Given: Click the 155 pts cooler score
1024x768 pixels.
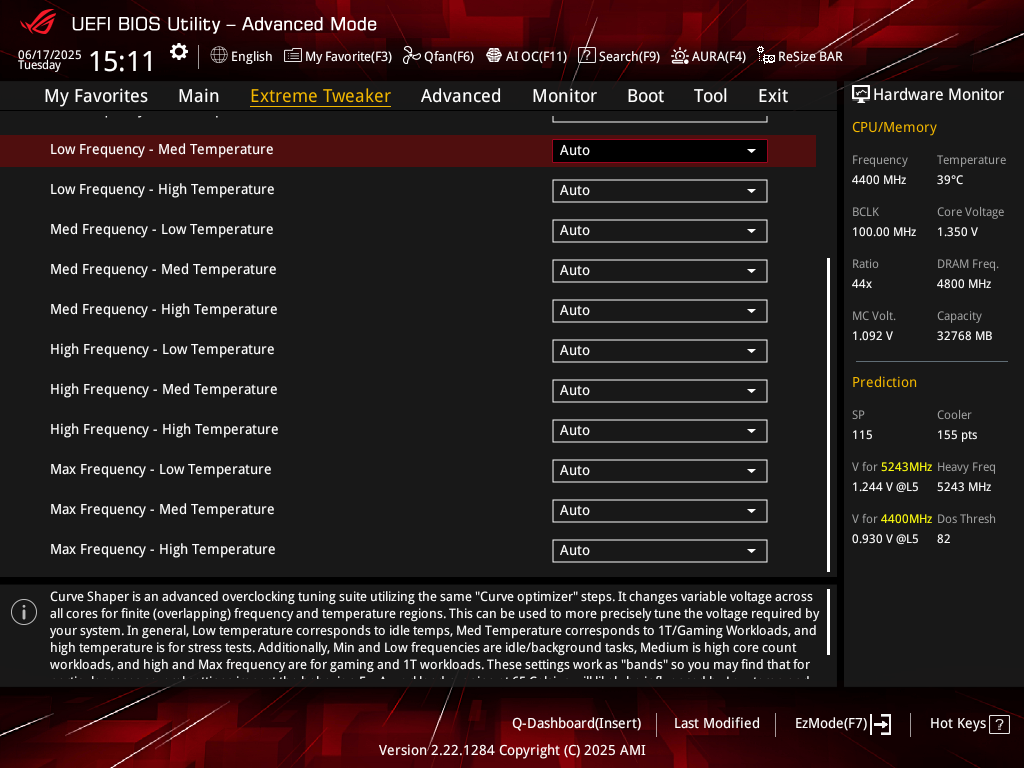Looking at the screenshot, I should click(x=957, y=435).
